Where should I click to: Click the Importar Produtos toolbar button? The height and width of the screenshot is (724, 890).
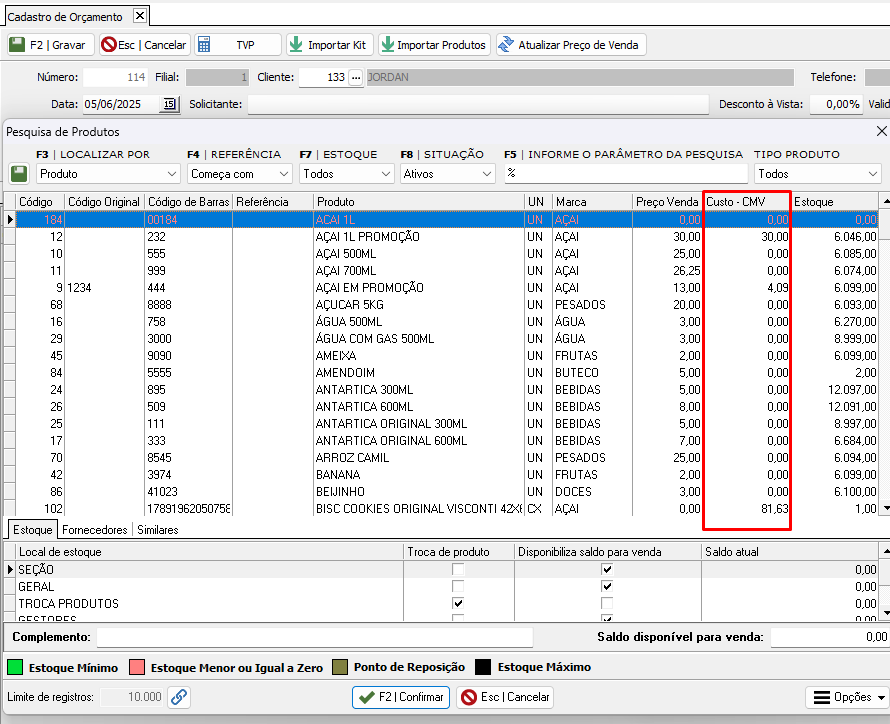tap(433, 45)
